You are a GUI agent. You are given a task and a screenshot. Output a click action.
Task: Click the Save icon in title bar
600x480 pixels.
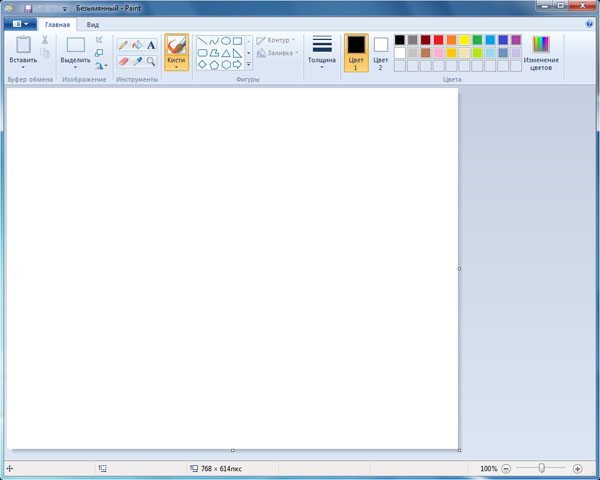pyautogui.click(x=28, y=8)
